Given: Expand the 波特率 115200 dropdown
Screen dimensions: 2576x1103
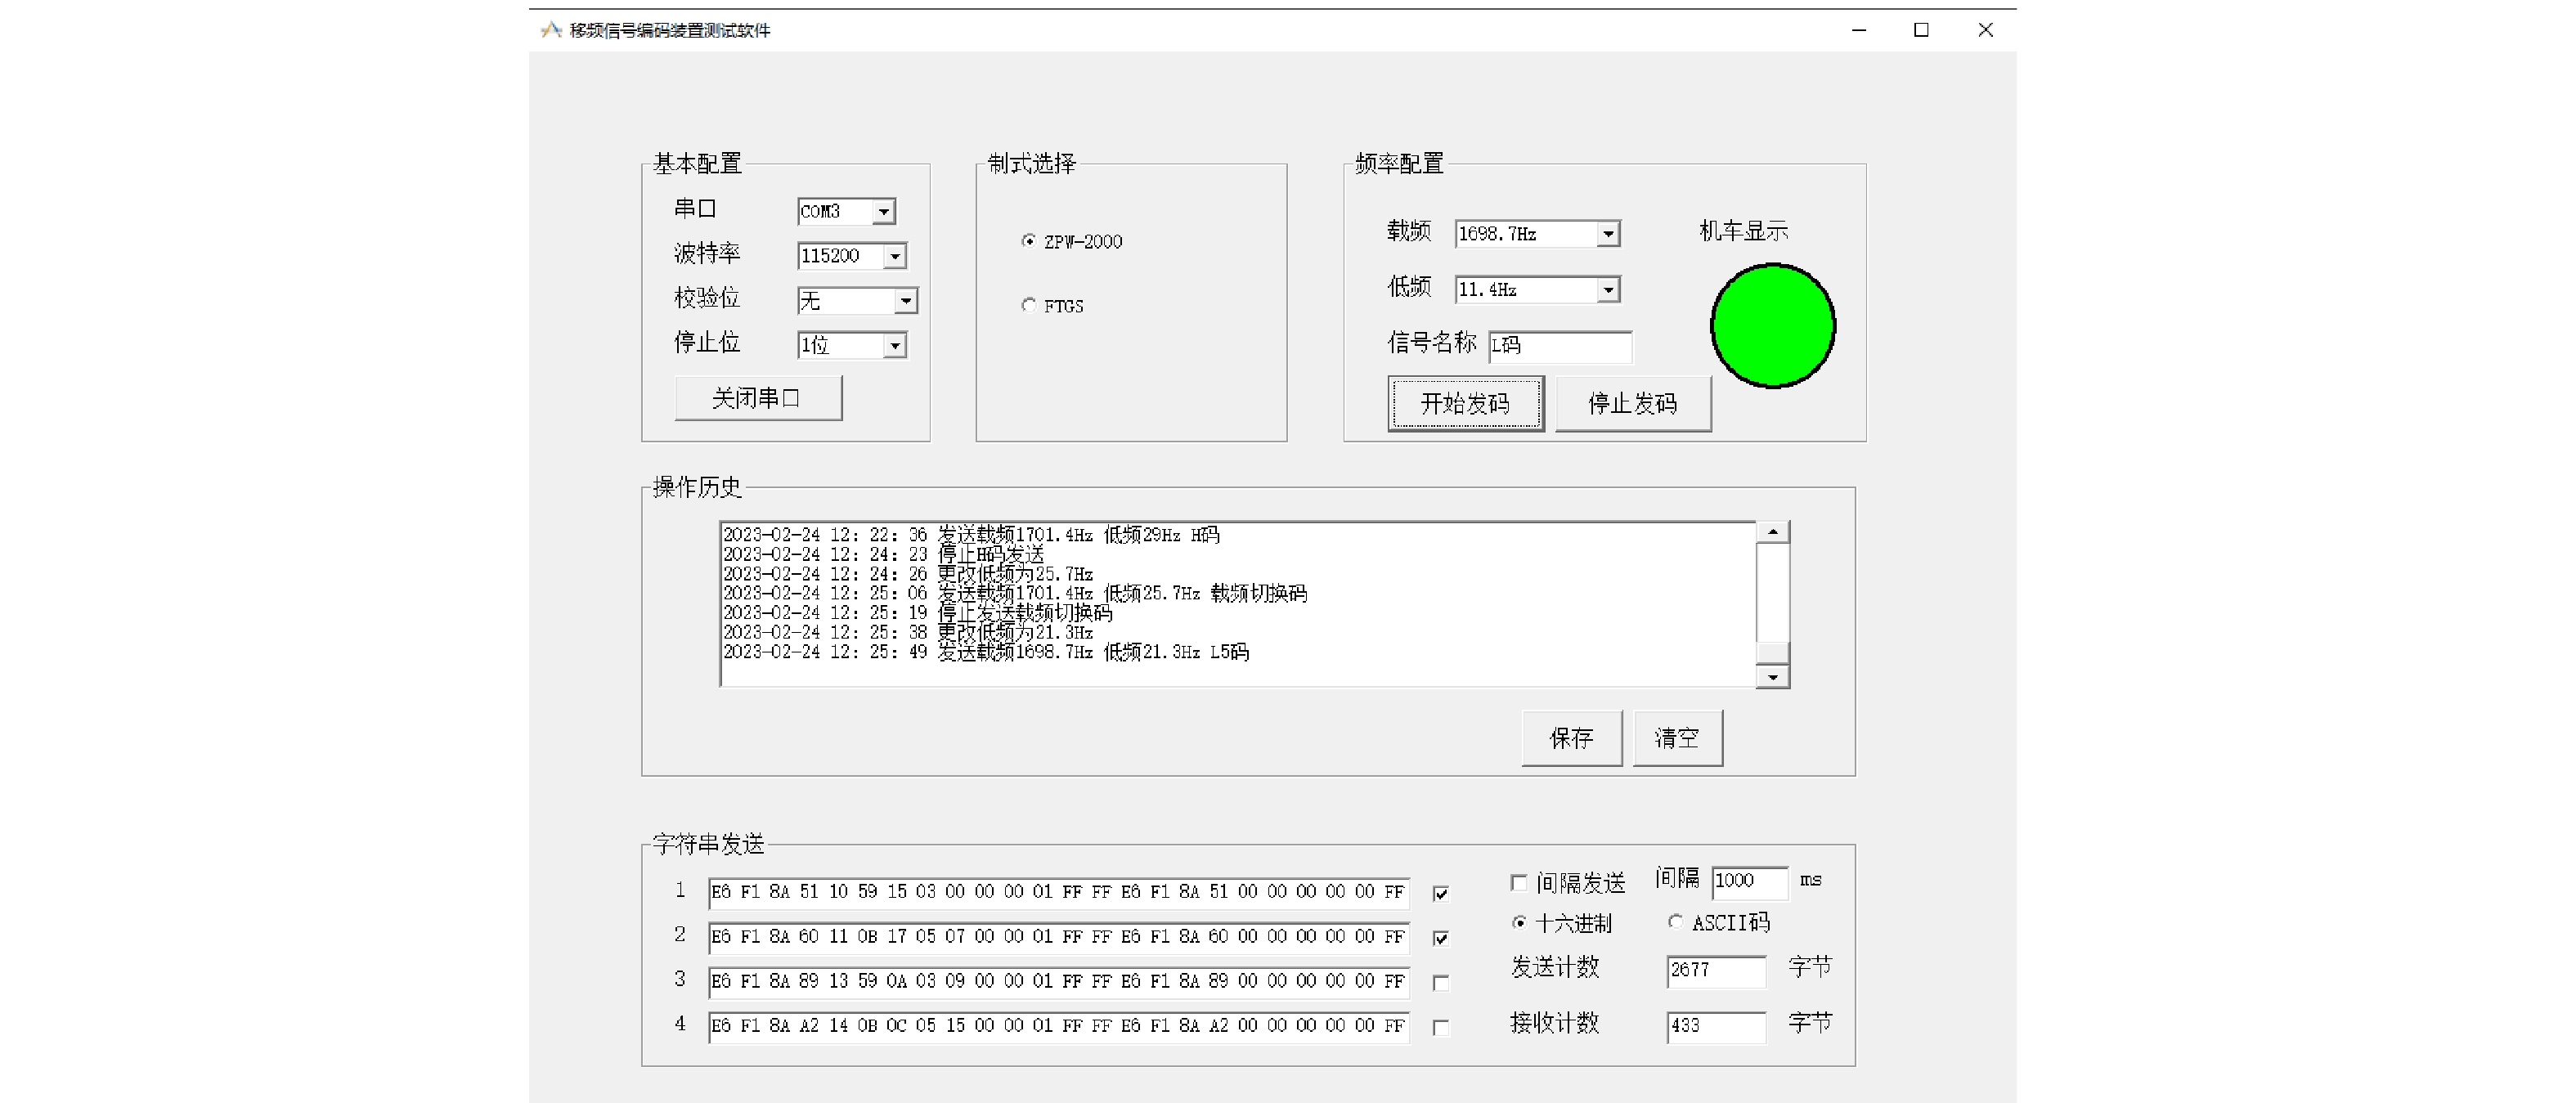Looking at the screenshot, I should click(x=895, y=257).
